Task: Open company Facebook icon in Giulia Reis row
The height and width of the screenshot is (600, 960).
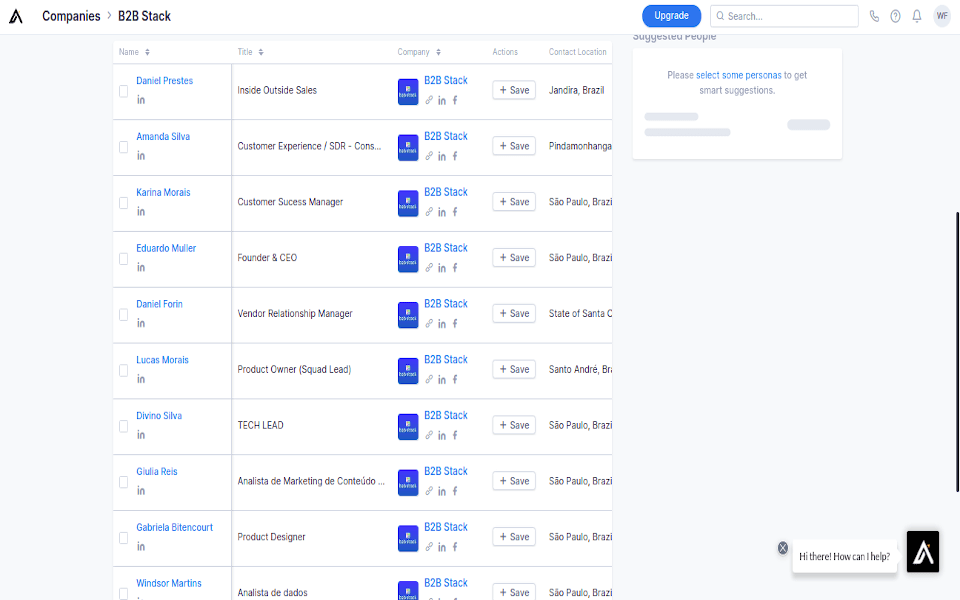Action: click(455, 491)
